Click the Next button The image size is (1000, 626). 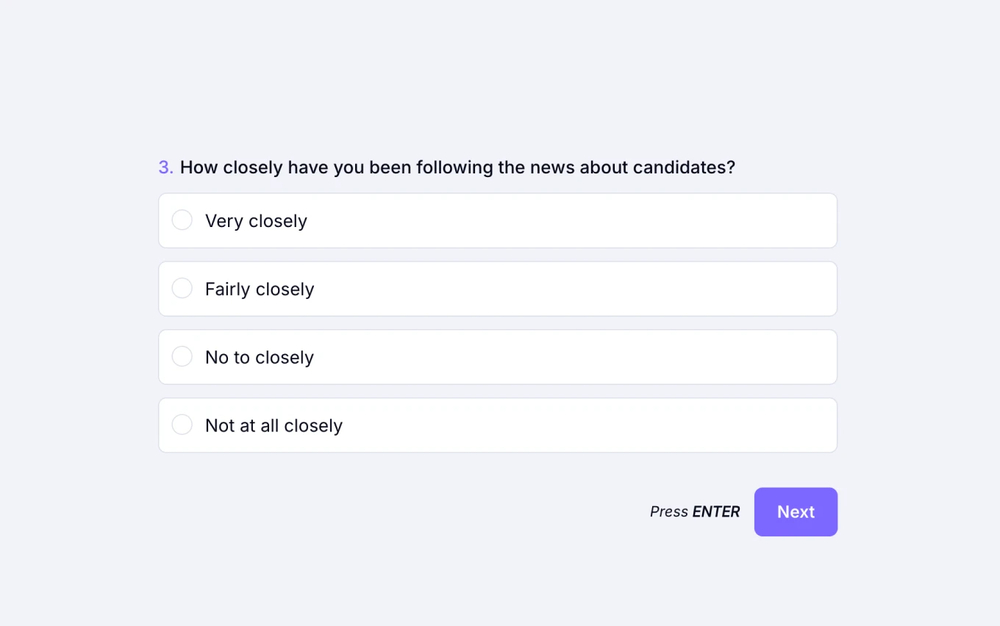(795, 511)
